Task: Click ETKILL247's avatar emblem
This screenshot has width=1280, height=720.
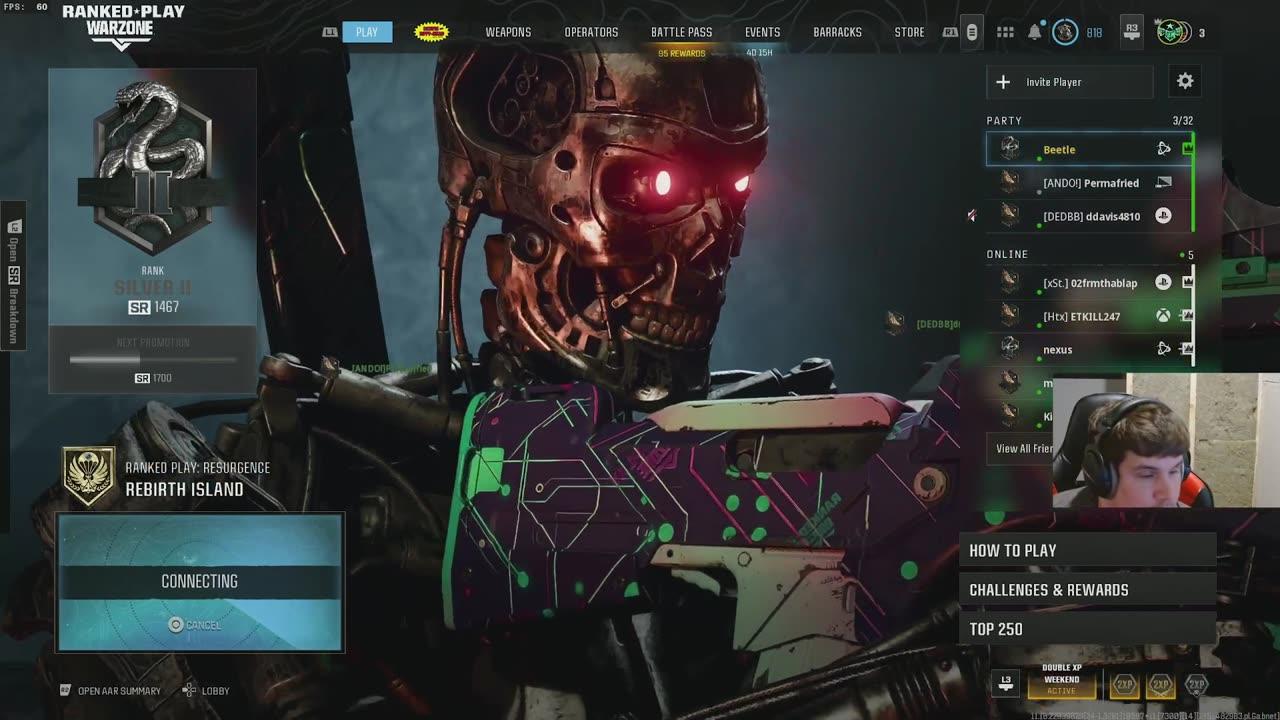Action: tap(1010, 316)
